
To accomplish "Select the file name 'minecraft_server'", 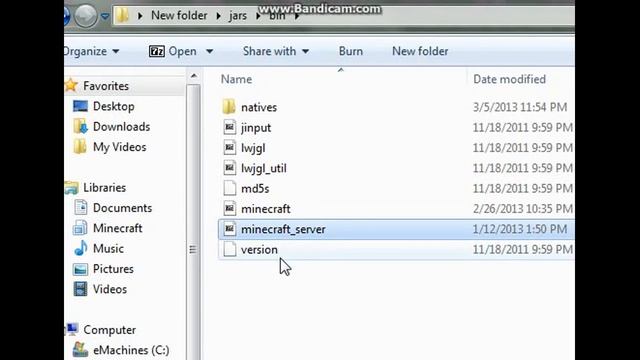I will 283,229.
